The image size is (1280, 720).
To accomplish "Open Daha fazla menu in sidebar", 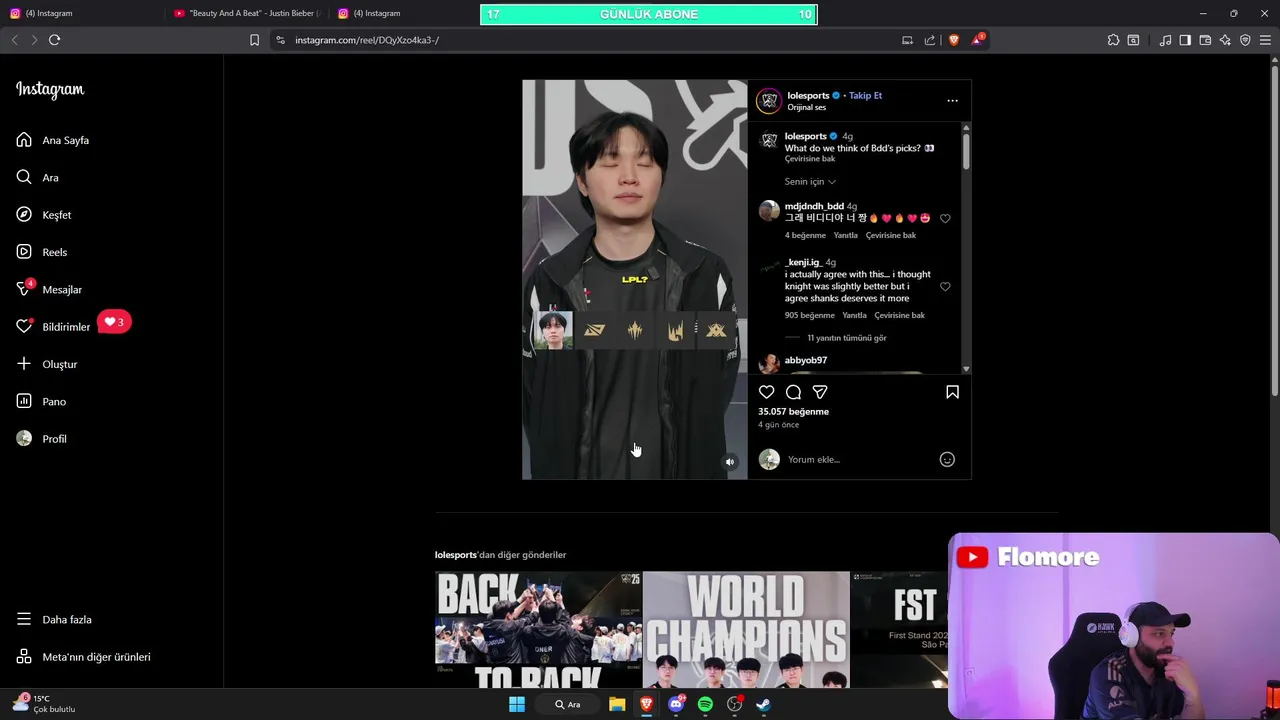I will coord(54,619).
